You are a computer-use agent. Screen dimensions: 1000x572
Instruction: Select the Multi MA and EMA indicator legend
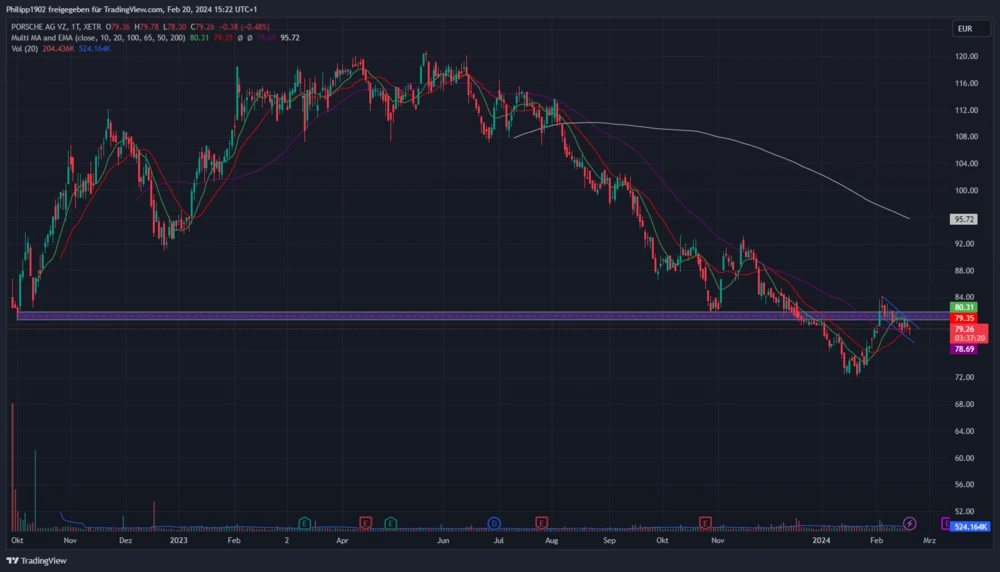[x=95, y=38]
